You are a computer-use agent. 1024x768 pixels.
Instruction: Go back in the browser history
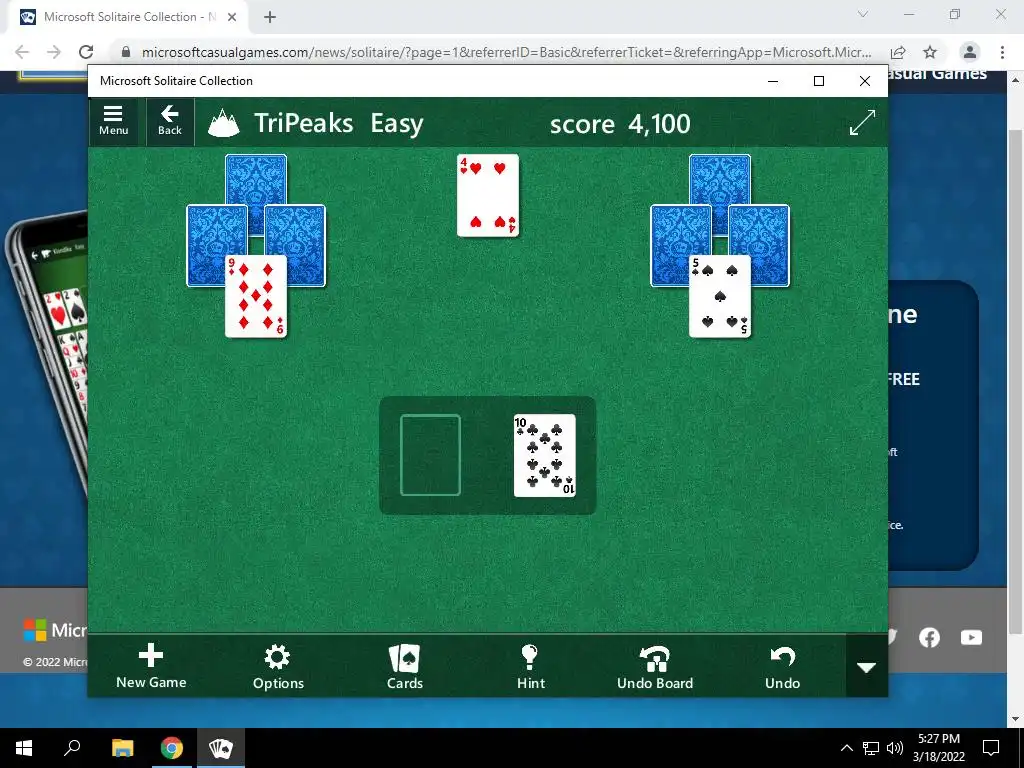point(22,52)
